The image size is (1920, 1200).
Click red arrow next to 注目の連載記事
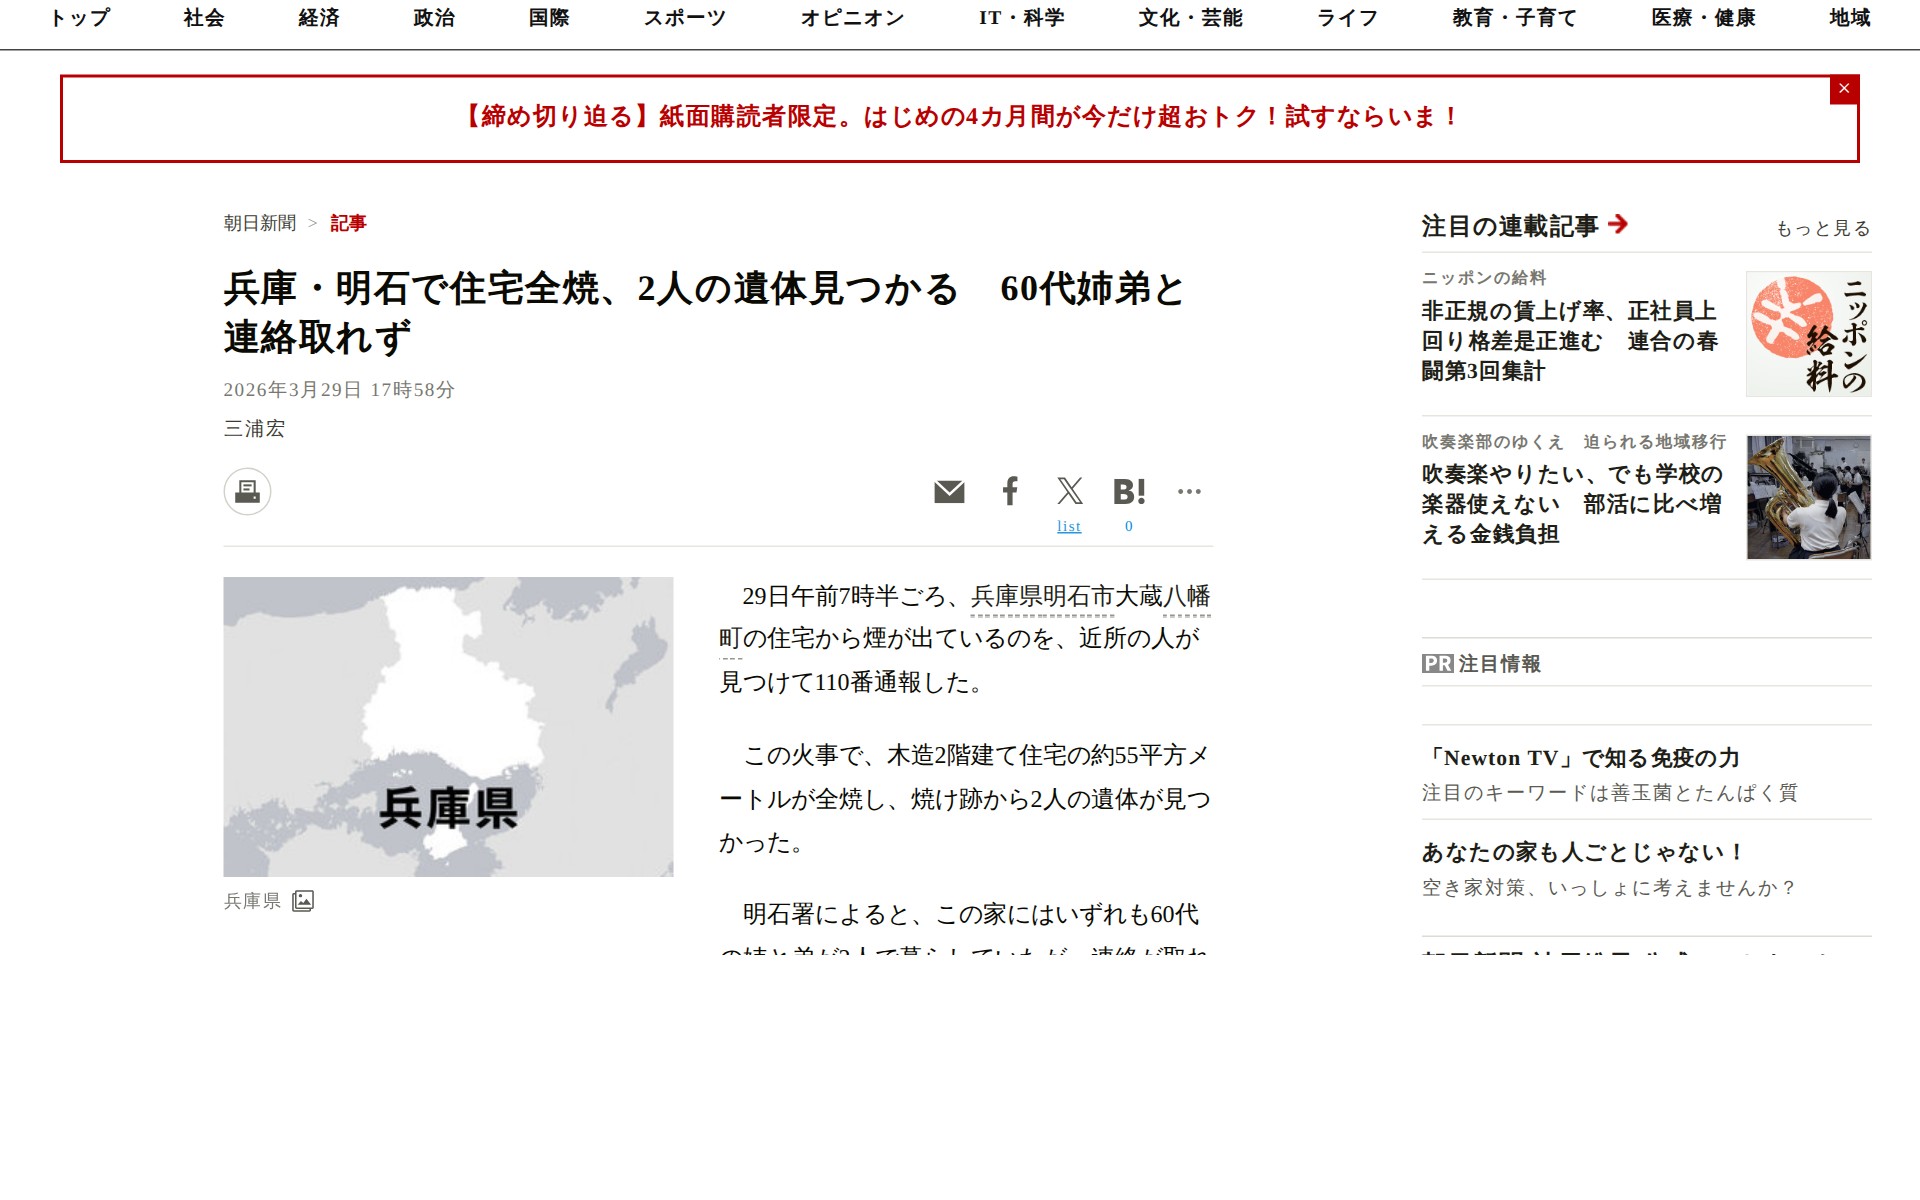1618,224
